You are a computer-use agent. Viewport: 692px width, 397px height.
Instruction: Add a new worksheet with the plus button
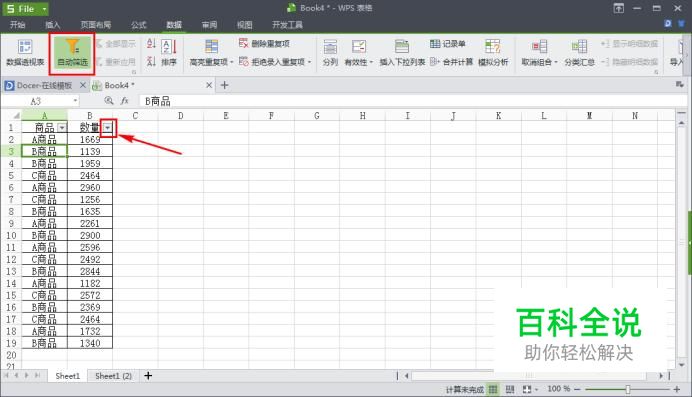pyautogui.click(x=148, y=376)
